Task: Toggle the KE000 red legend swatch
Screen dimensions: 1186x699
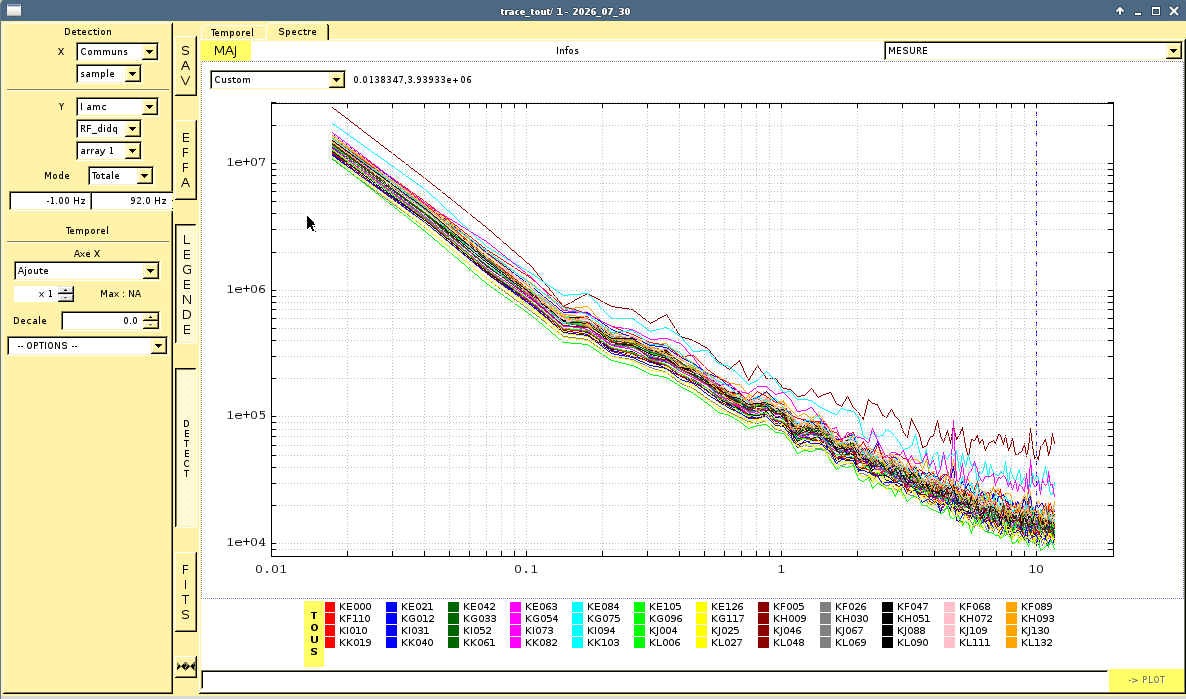Action: 330,607
